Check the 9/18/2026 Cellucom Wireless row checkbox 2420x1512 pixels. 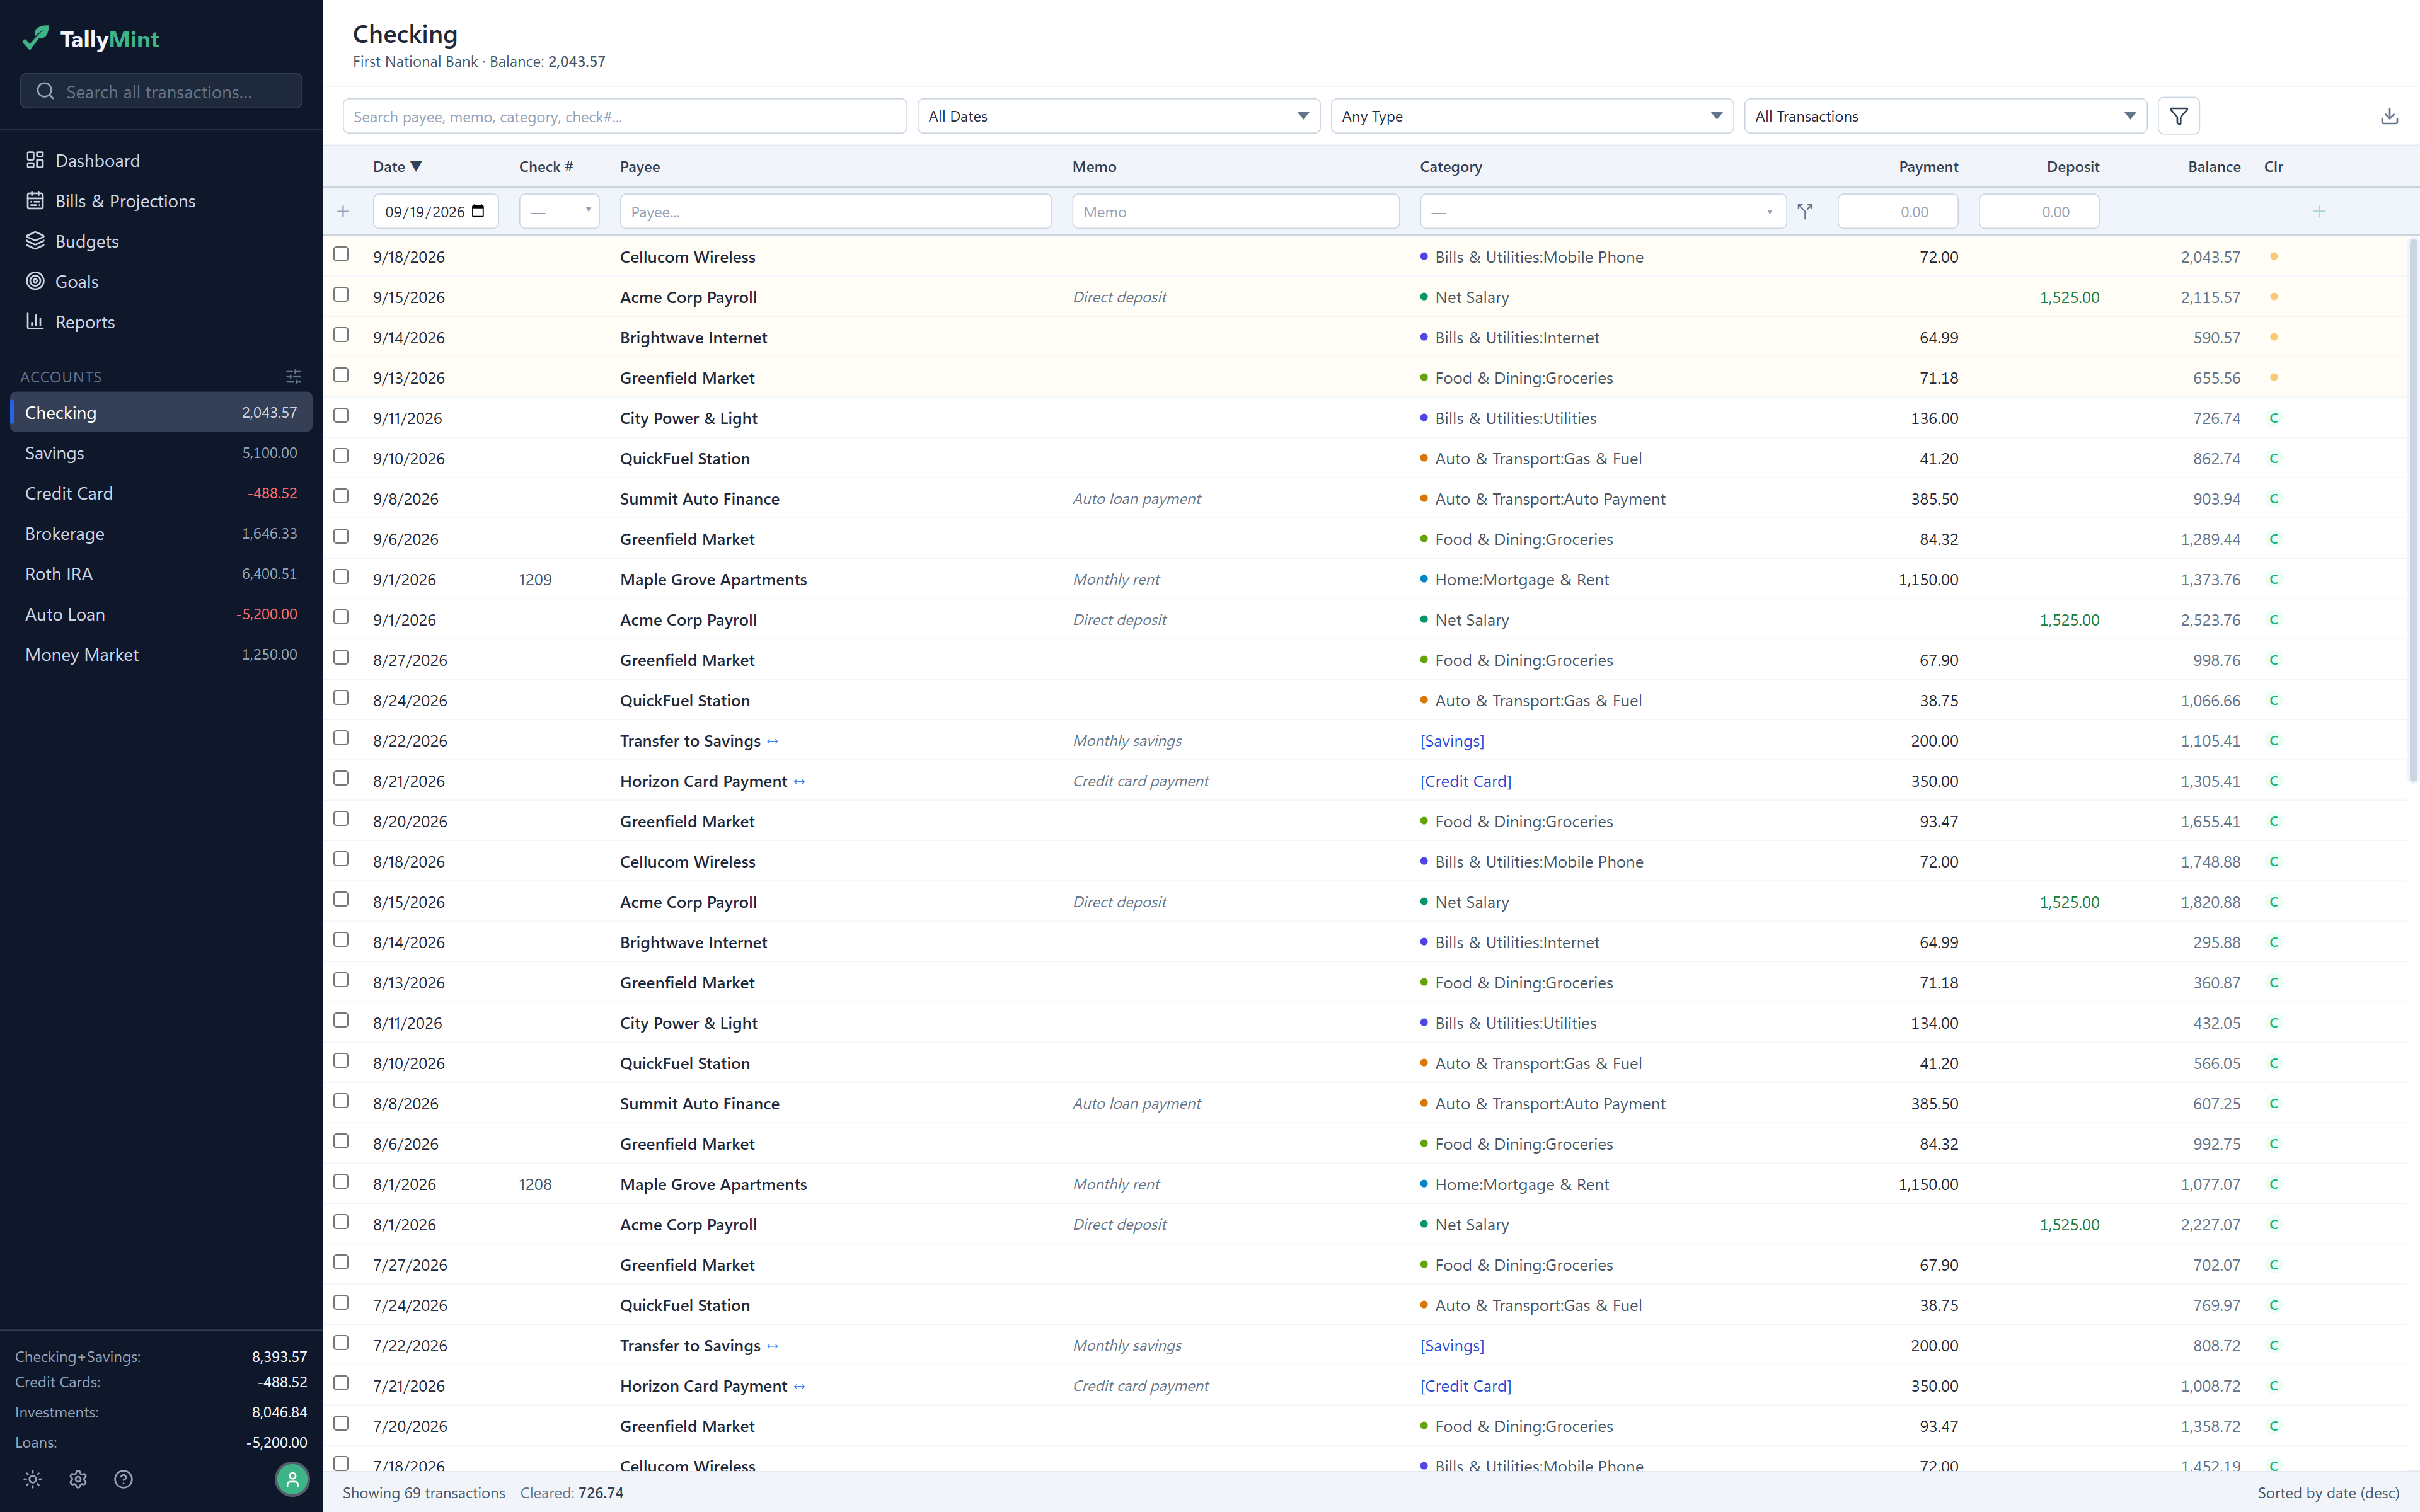coord(341,254)
